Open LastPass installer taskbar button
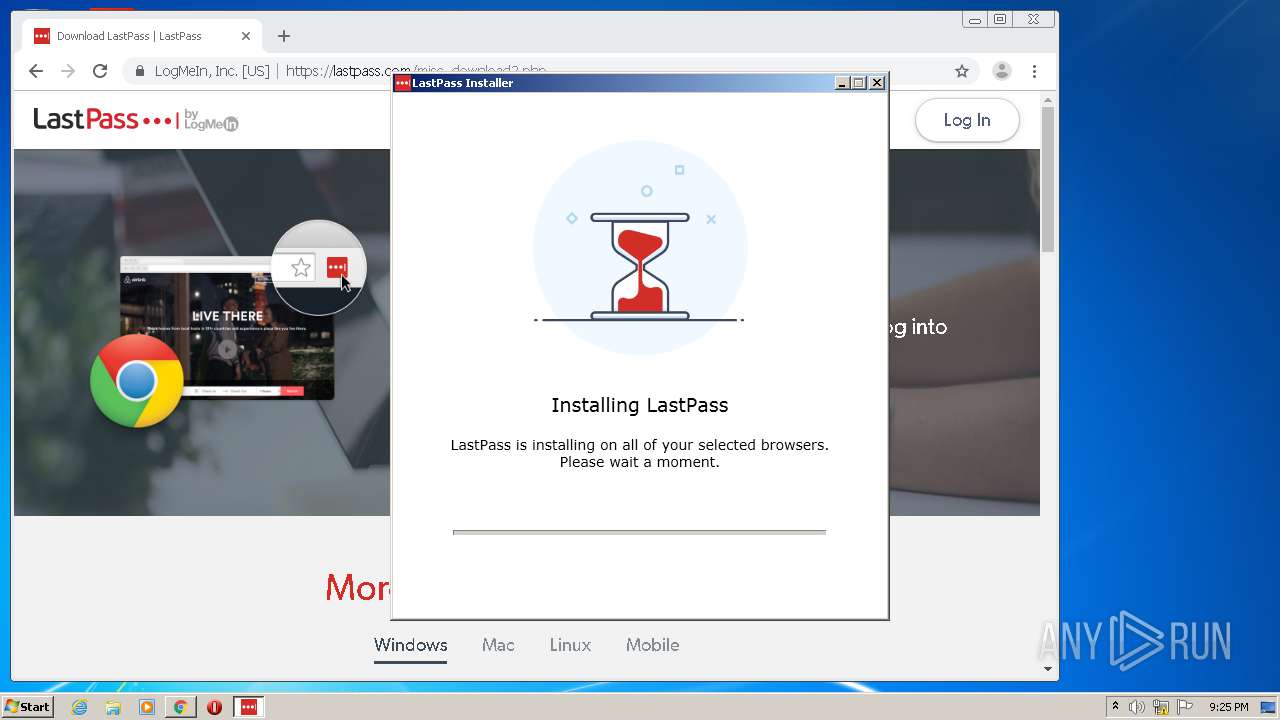1280x720 pixels. pos(249,707)
